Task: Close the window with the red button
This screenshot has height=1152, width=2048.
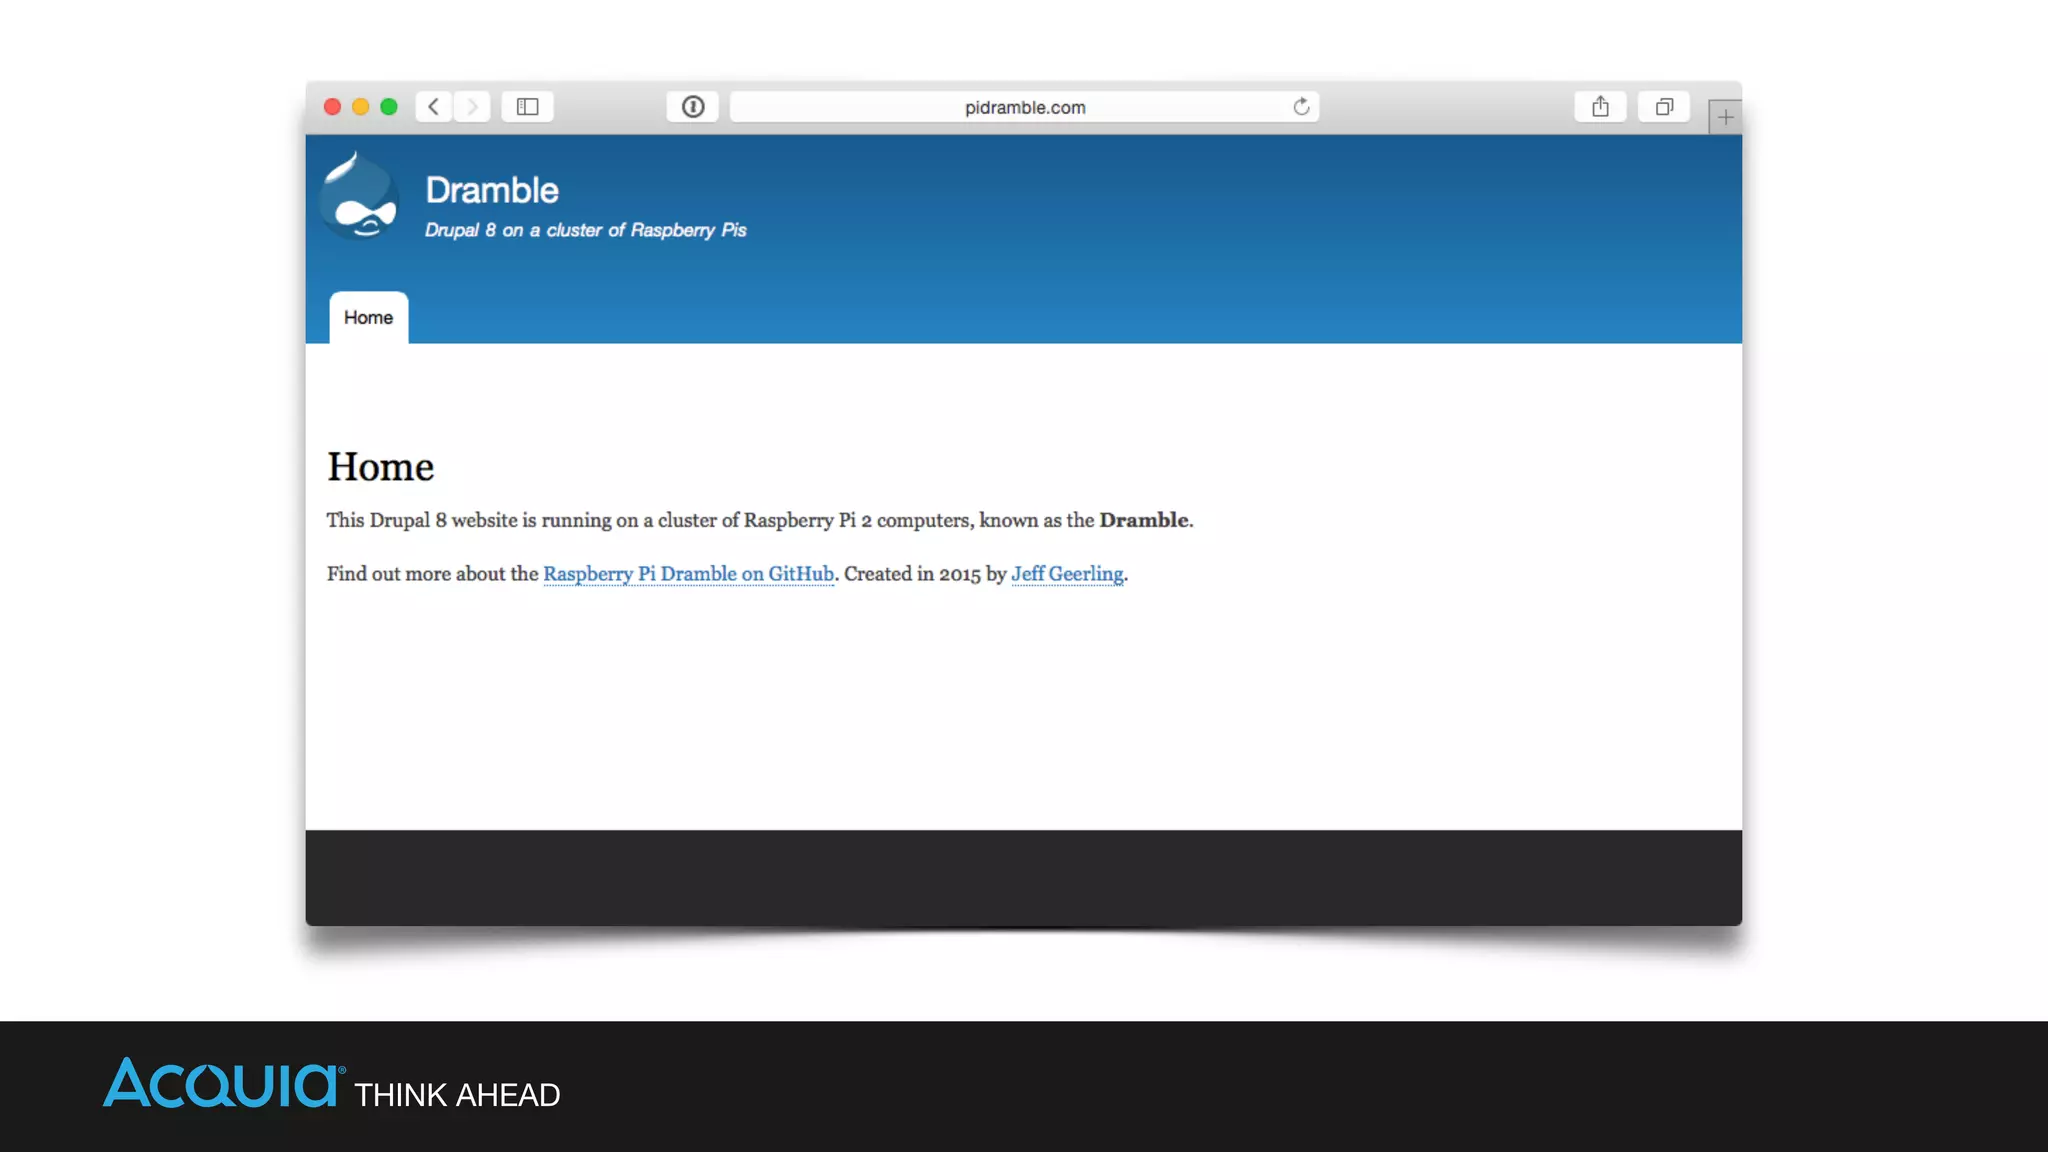Action: pyautogui.click(x=333, y=107)
